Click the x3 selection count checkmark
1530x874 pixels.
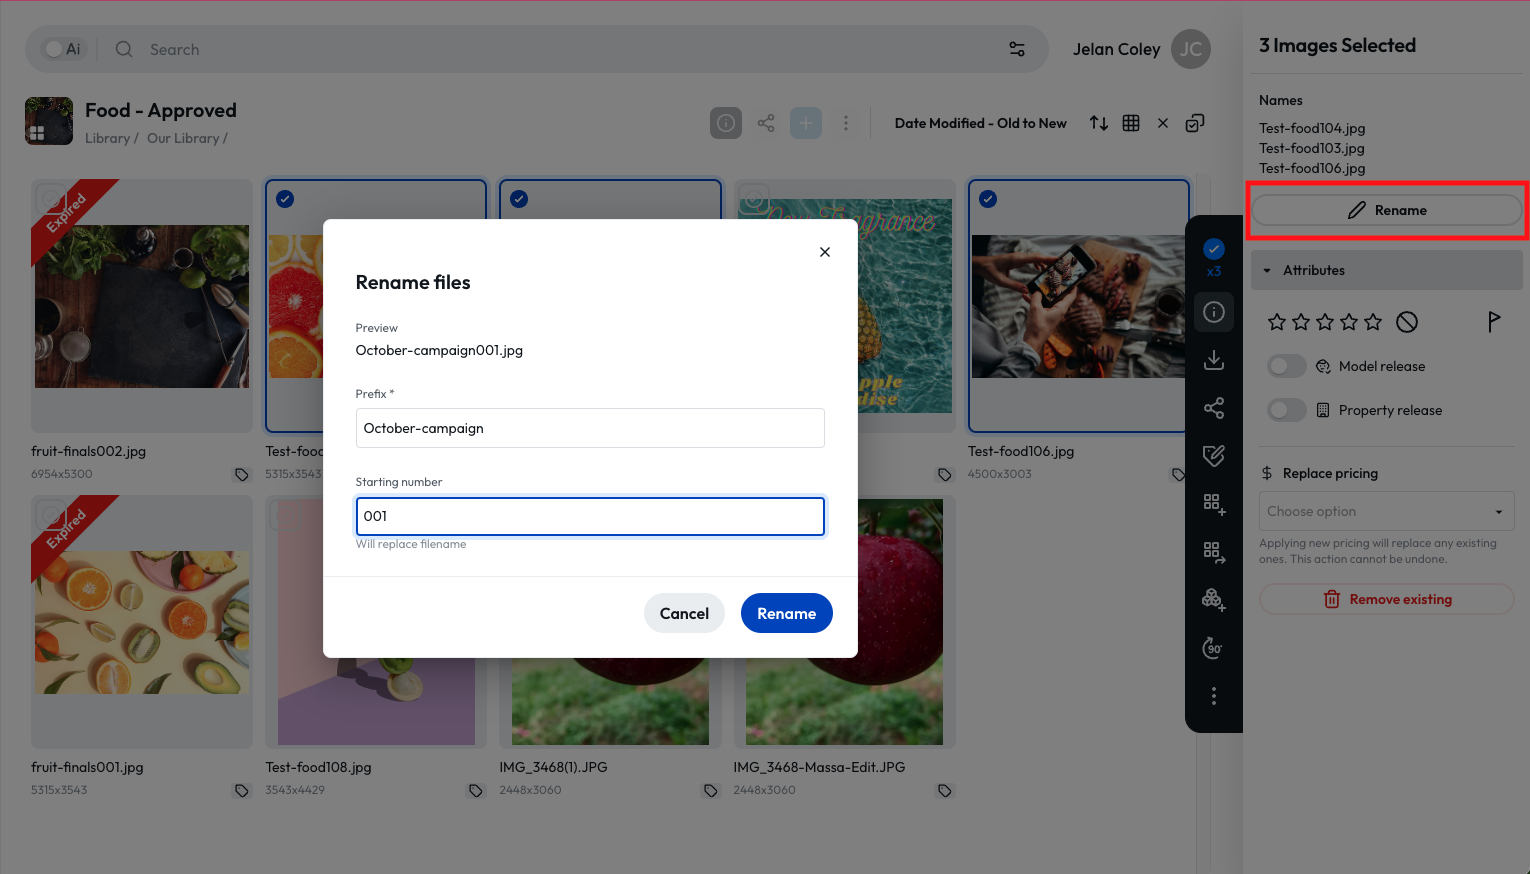[1214, 249]
